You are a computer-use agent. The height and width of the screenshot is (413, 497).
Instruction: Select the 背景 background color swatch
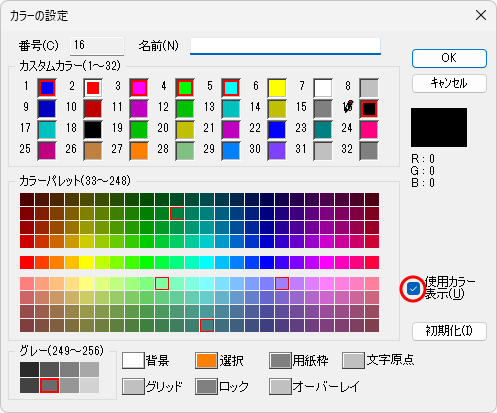(x=133, y=361)
